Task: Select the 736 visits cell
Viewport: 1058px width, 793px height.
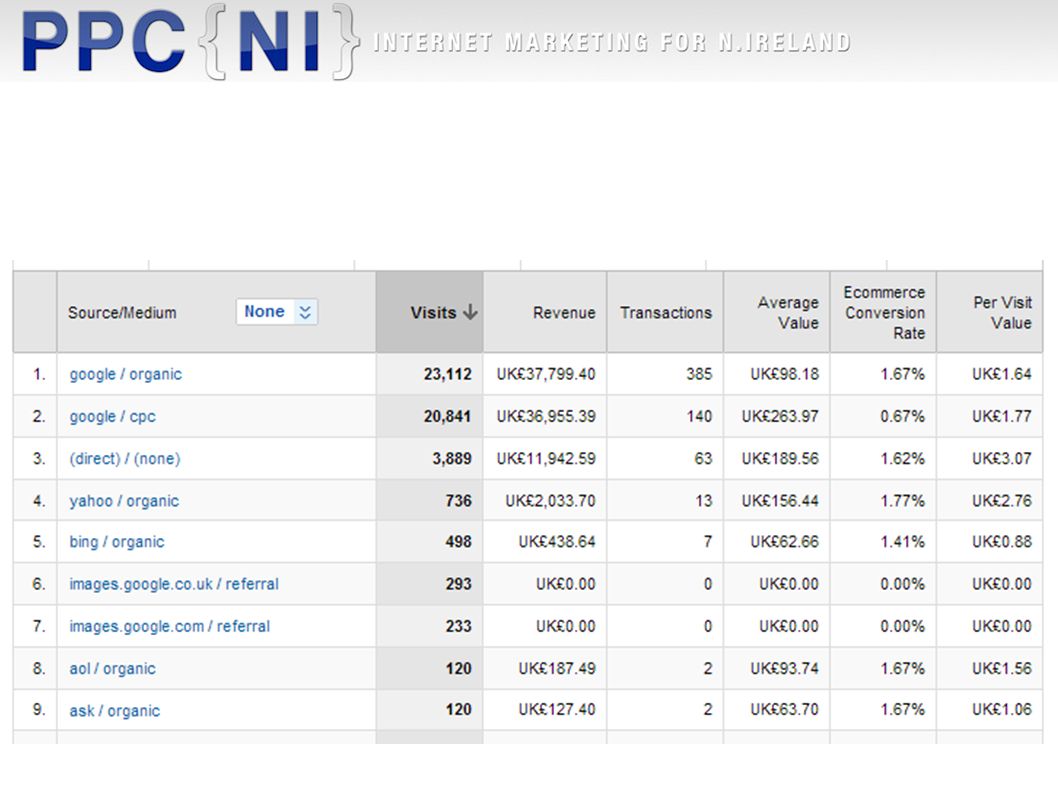Action: (430, 501)
